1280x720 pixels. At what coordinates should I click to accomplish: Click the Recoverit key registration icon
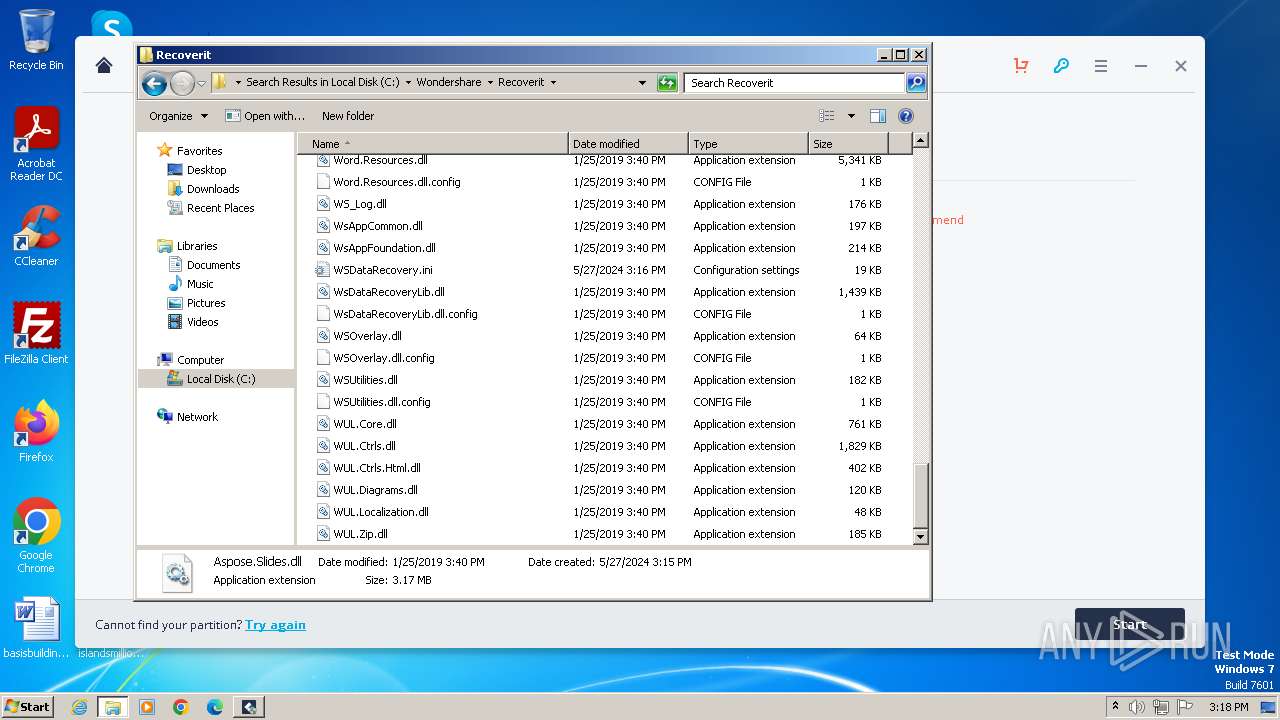1061,66
